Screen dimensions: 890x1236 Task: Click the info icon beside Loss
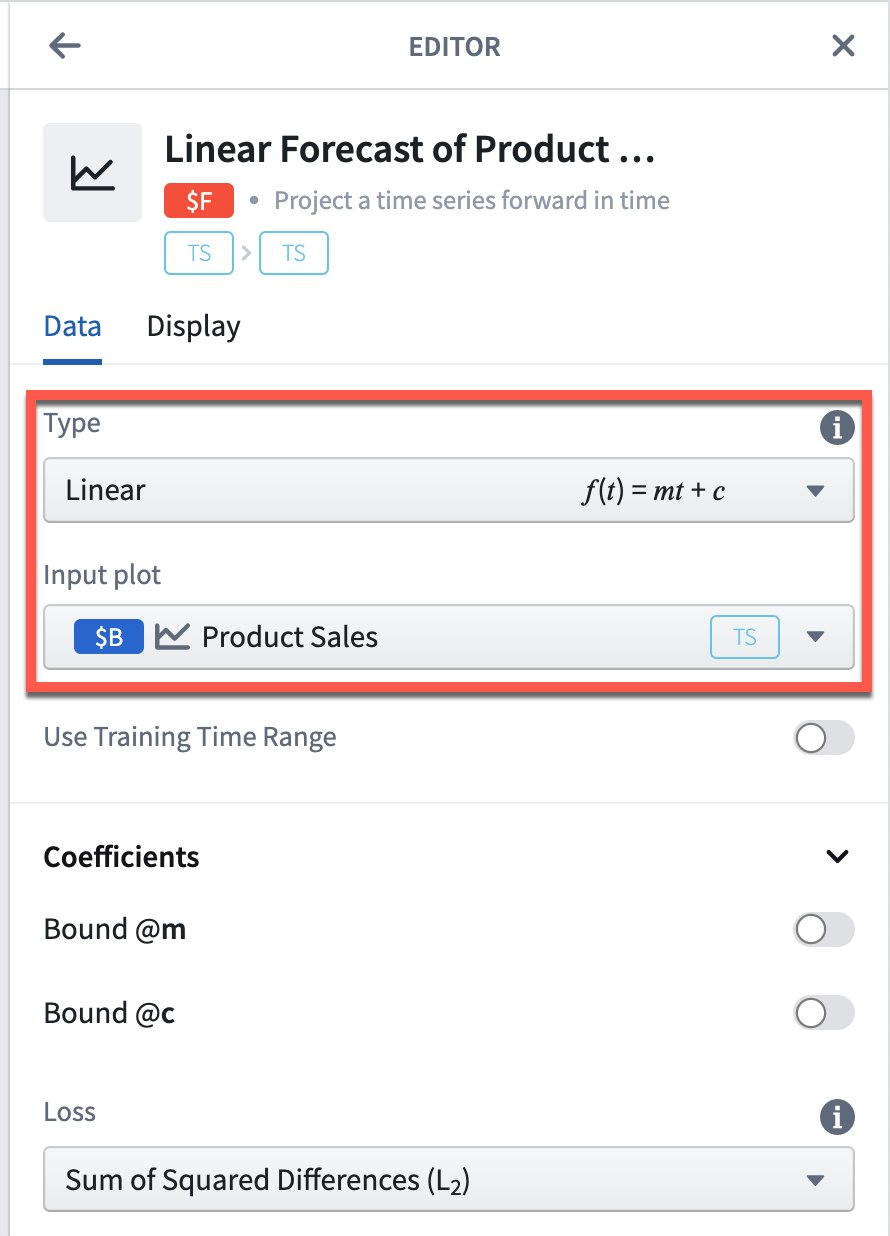pos(837,1116)
